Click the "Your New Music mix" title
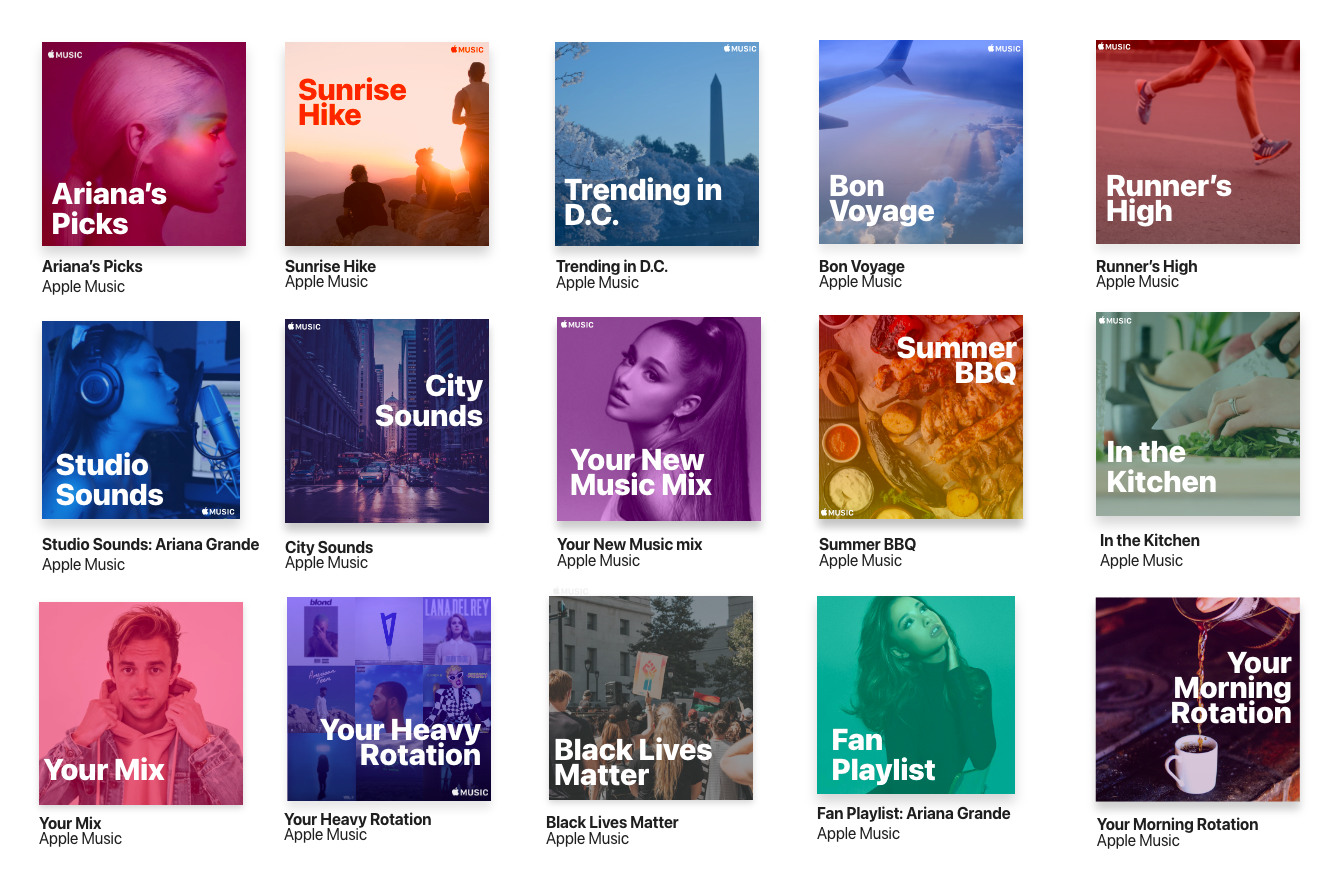 pyautogui.click(x=630, y=545)
